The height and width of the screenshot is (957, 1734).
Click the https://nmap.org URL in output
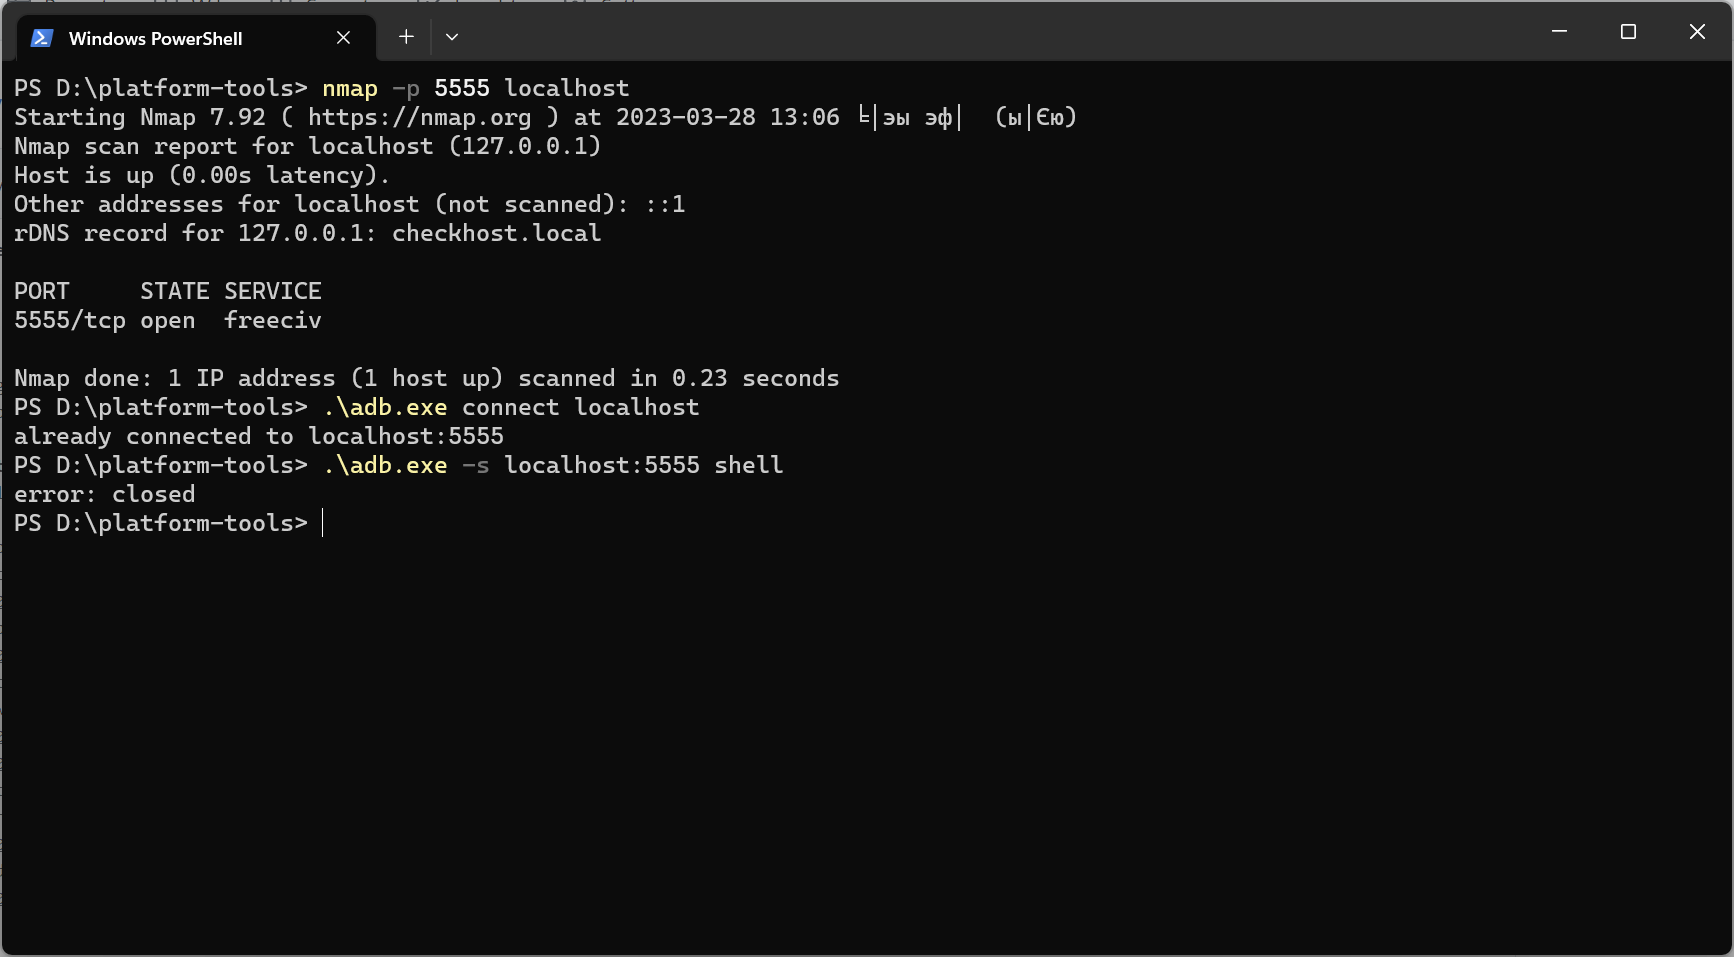[419, 117]
